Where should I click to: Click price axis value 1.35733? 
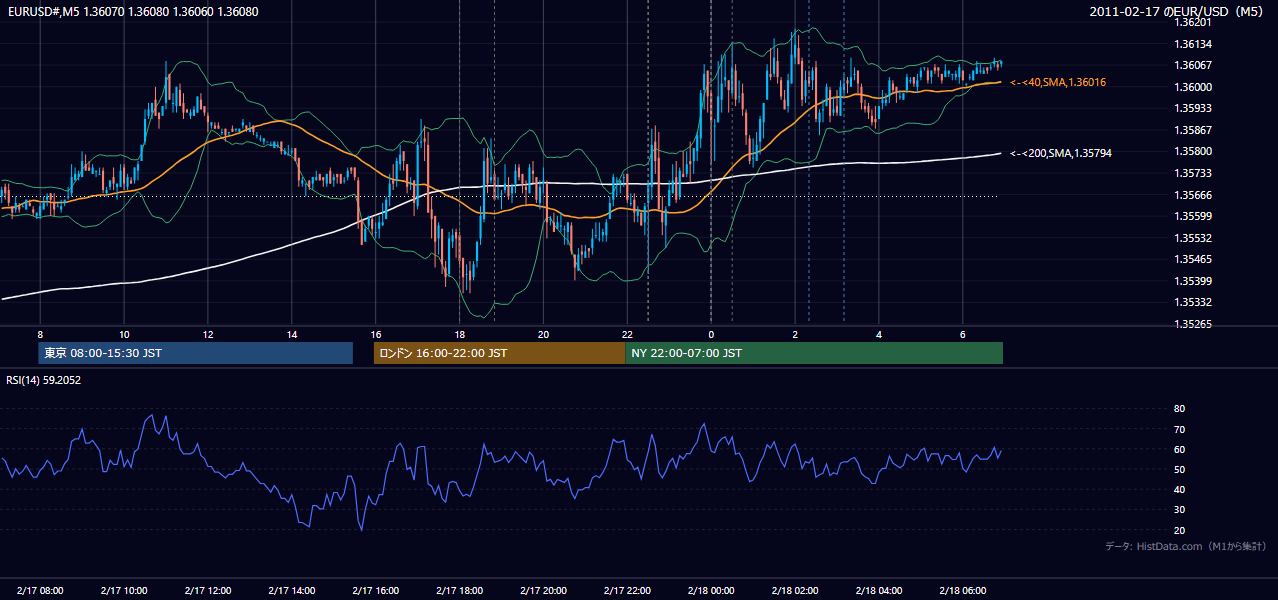point(1193,173)
